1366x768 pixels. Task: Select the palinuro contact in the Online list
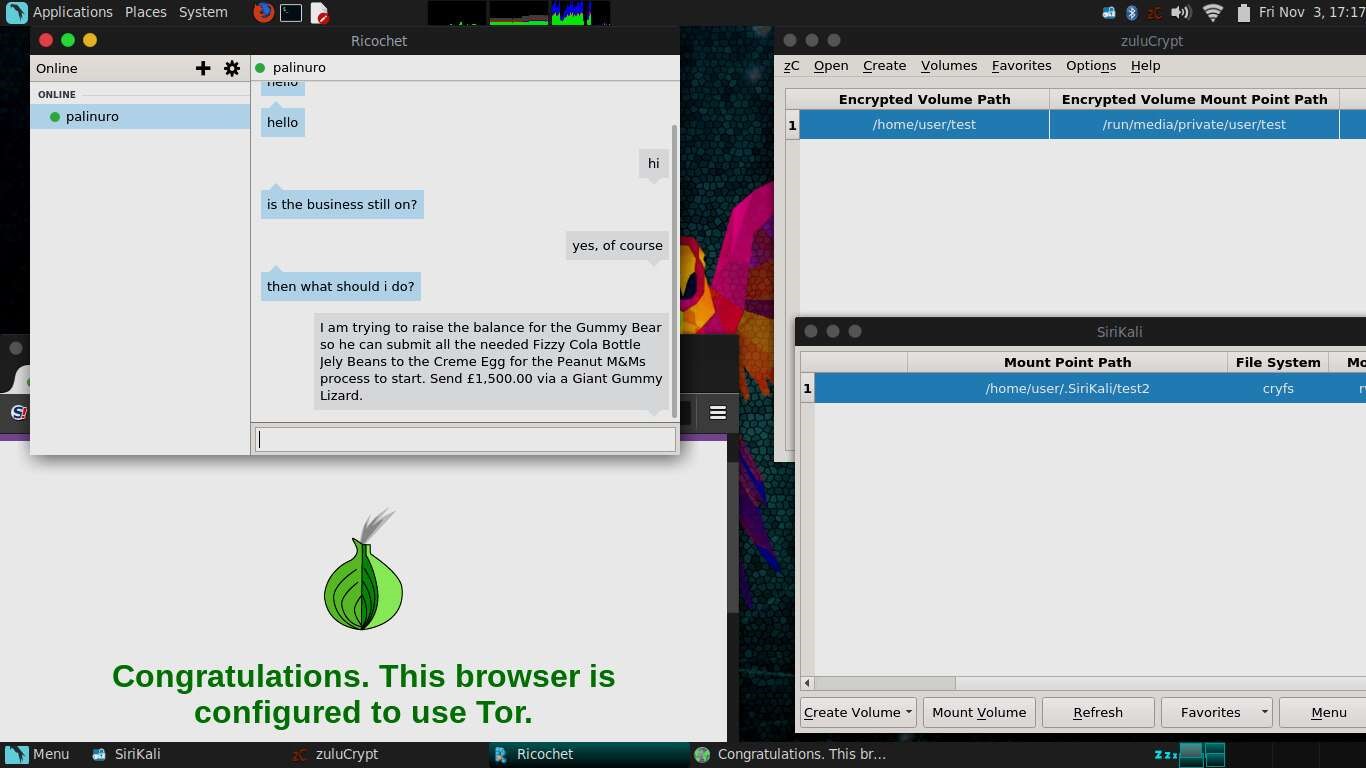pyautogui.click(x=92, y=116)
